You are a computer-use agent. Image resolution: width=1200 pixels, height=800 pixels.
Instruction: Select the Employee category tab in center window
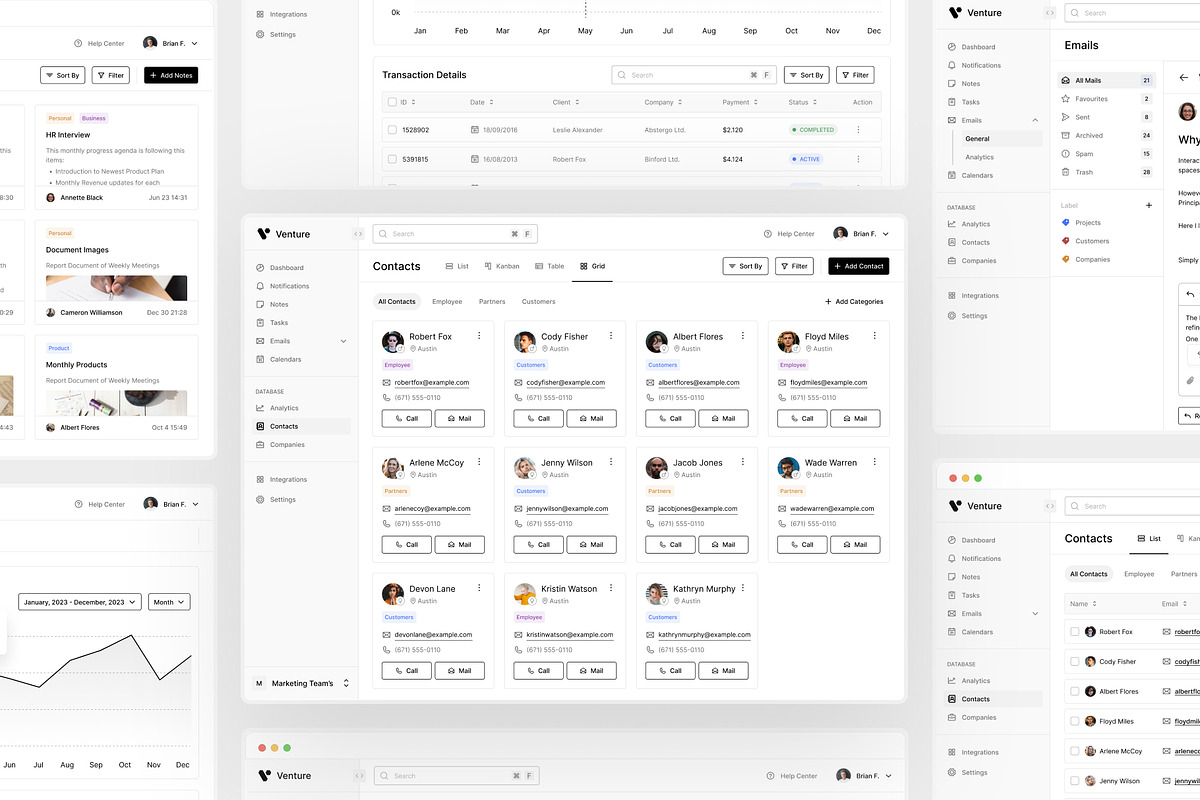click(447, 301)
